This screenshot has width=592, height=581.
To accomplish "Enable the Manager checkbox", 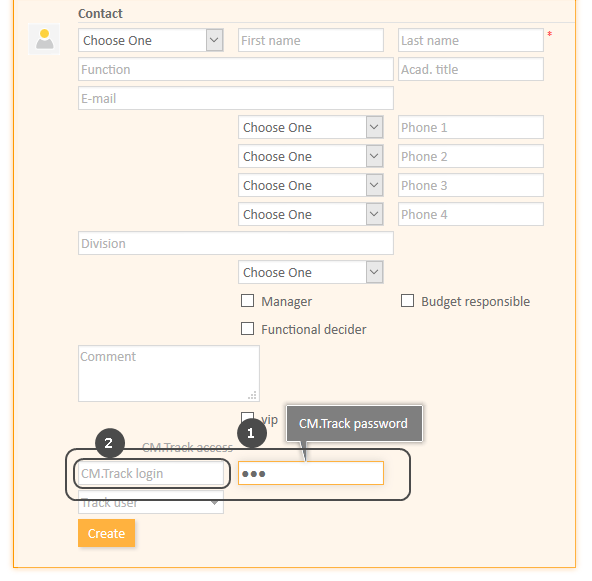I will (x=247, y=301).
